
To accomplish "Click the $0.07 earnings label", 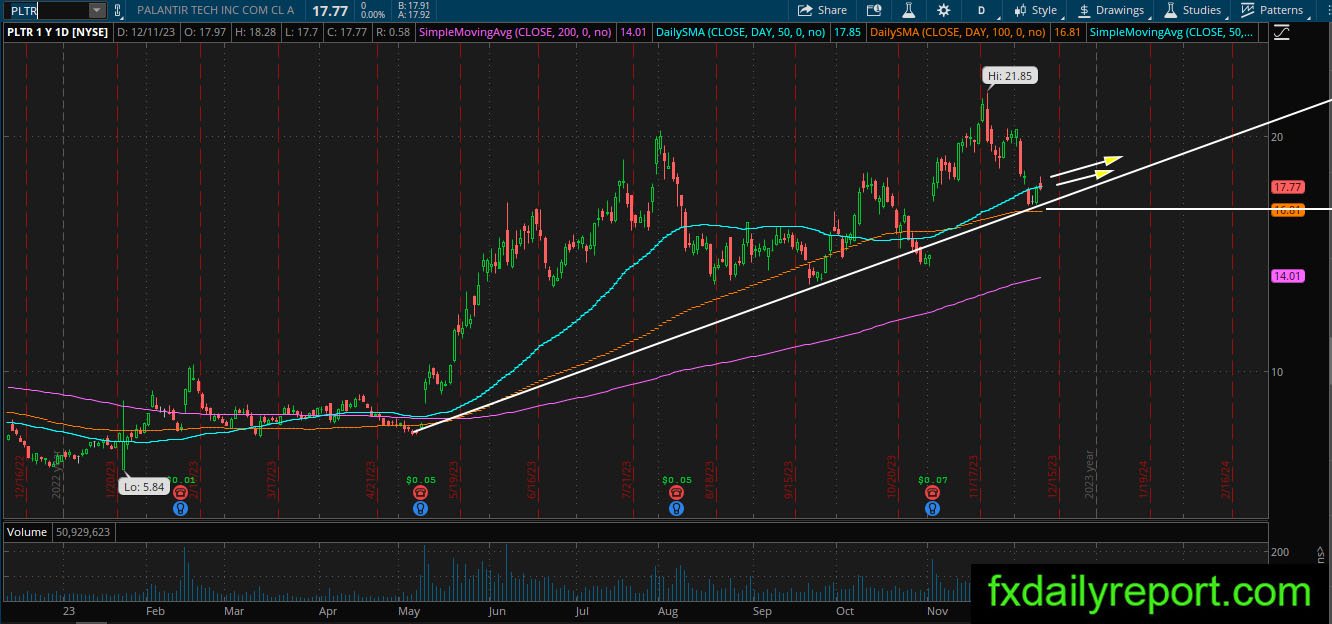I will point(932,481).
